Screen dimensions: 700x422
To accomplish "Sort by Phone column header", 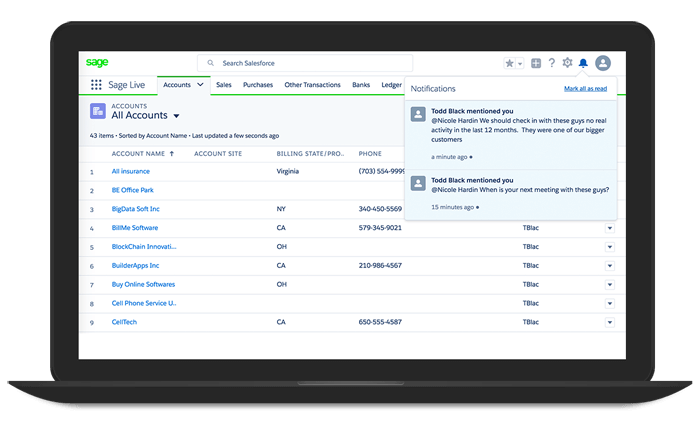I will coord(370,154).
